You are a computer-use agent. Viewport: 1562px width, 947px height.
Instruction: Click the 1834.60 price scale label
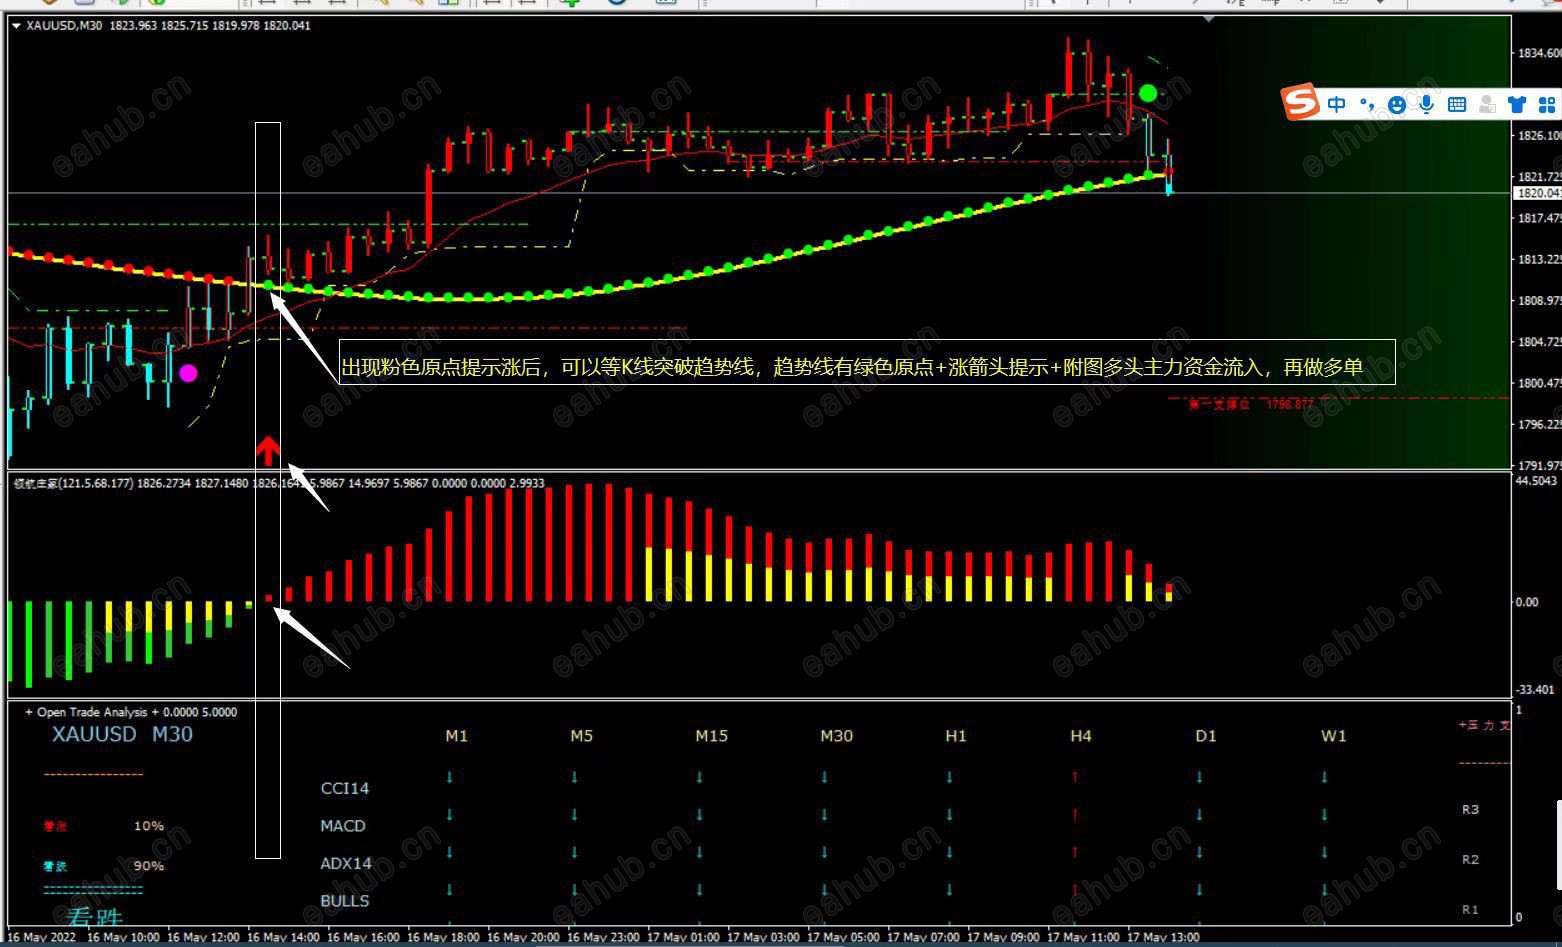1540,53
